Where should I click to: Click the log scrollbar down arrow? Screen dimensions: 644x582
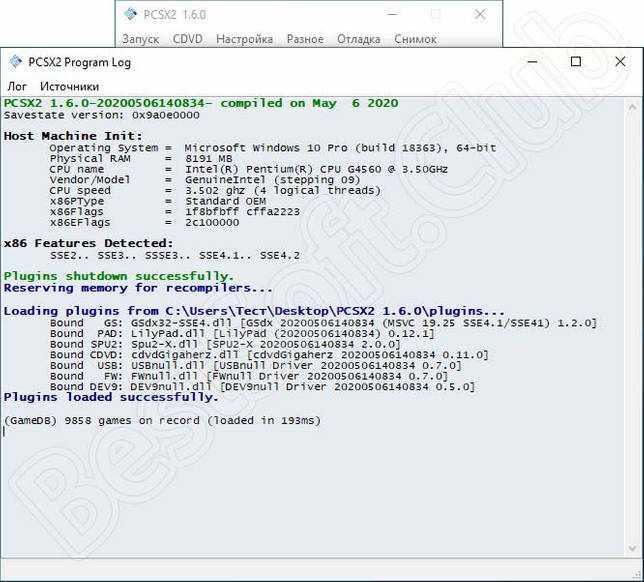632,549
